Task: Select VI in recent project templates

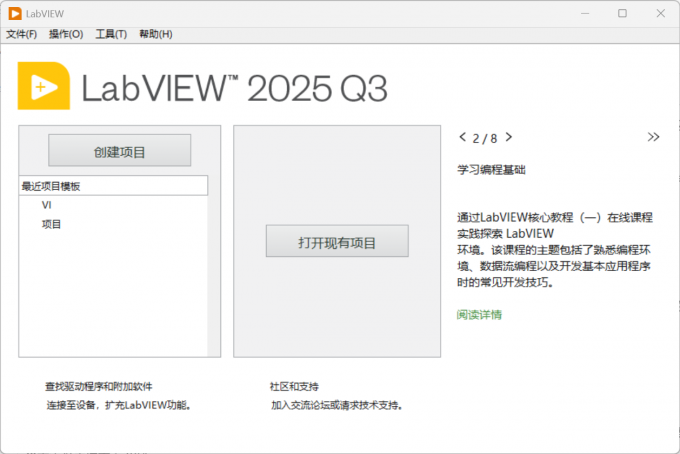Action: click(46, 205)
